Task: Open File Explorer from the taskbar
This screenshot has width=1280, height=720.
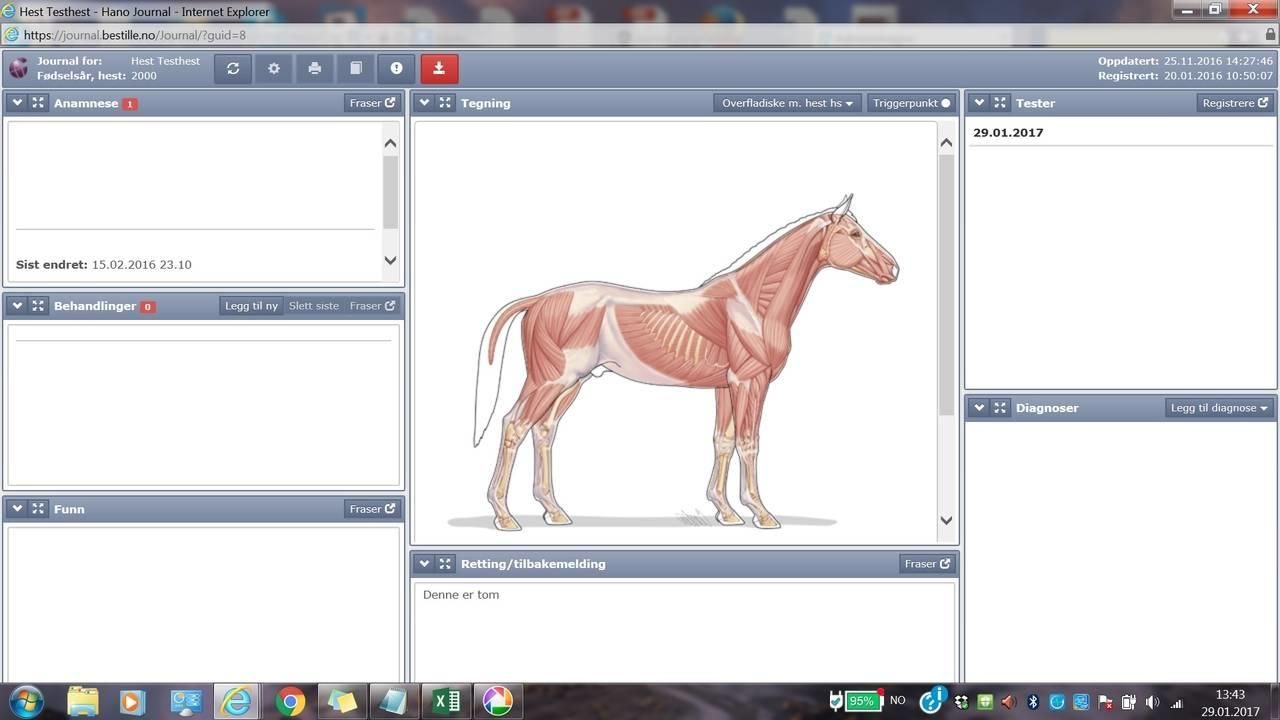Action: pos(82,701)
